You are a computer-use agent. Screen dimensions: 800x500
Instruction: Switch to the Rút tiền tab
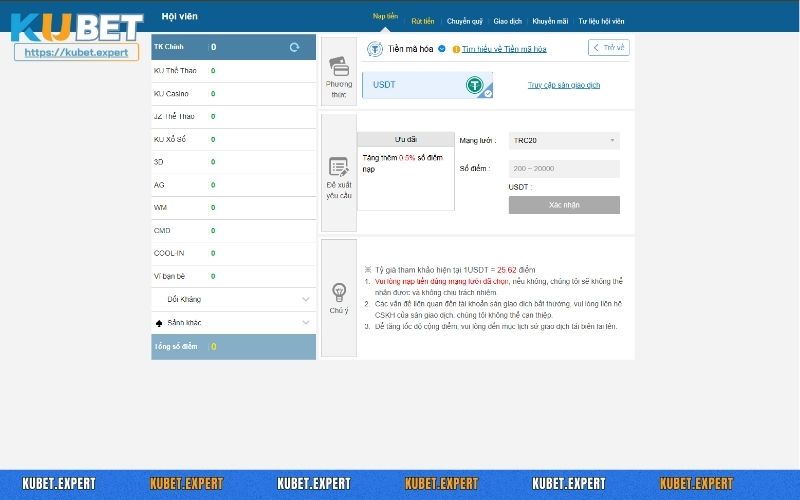tap(422, 20)
